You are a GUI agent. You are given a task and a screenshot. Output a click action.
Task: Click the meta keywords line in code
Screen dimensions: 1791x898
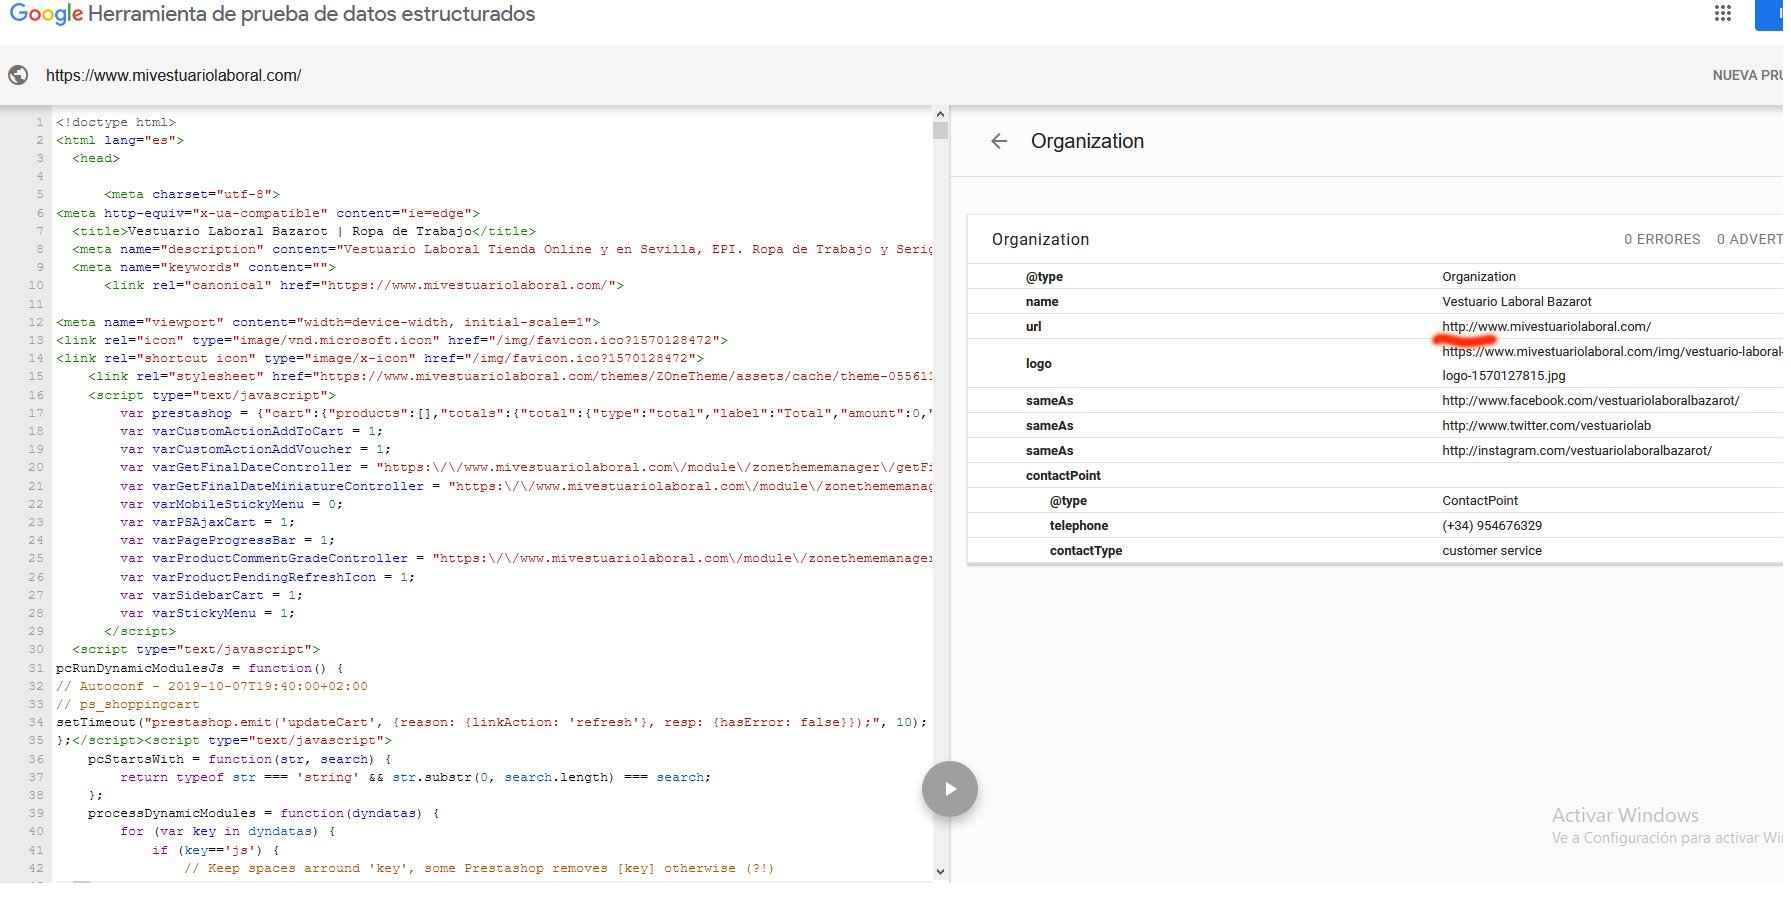(204, 267)
